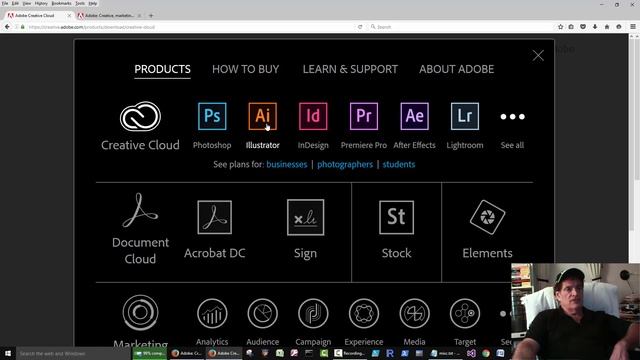Click the browser Search field

(460, 27)
